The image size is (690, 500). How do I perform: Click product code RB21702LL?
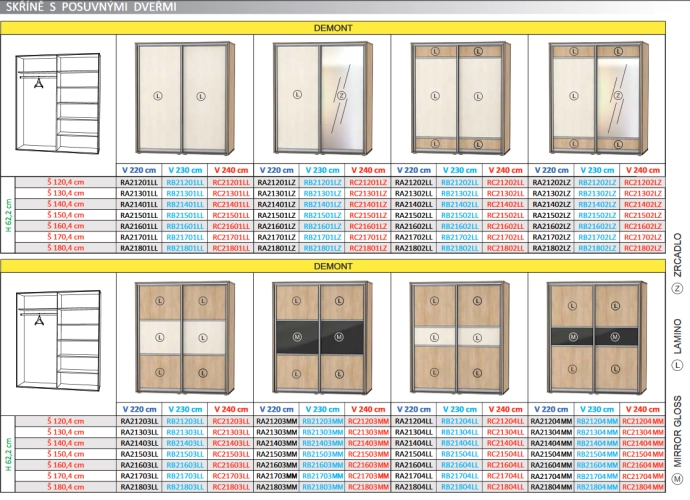tap(460, 237)
